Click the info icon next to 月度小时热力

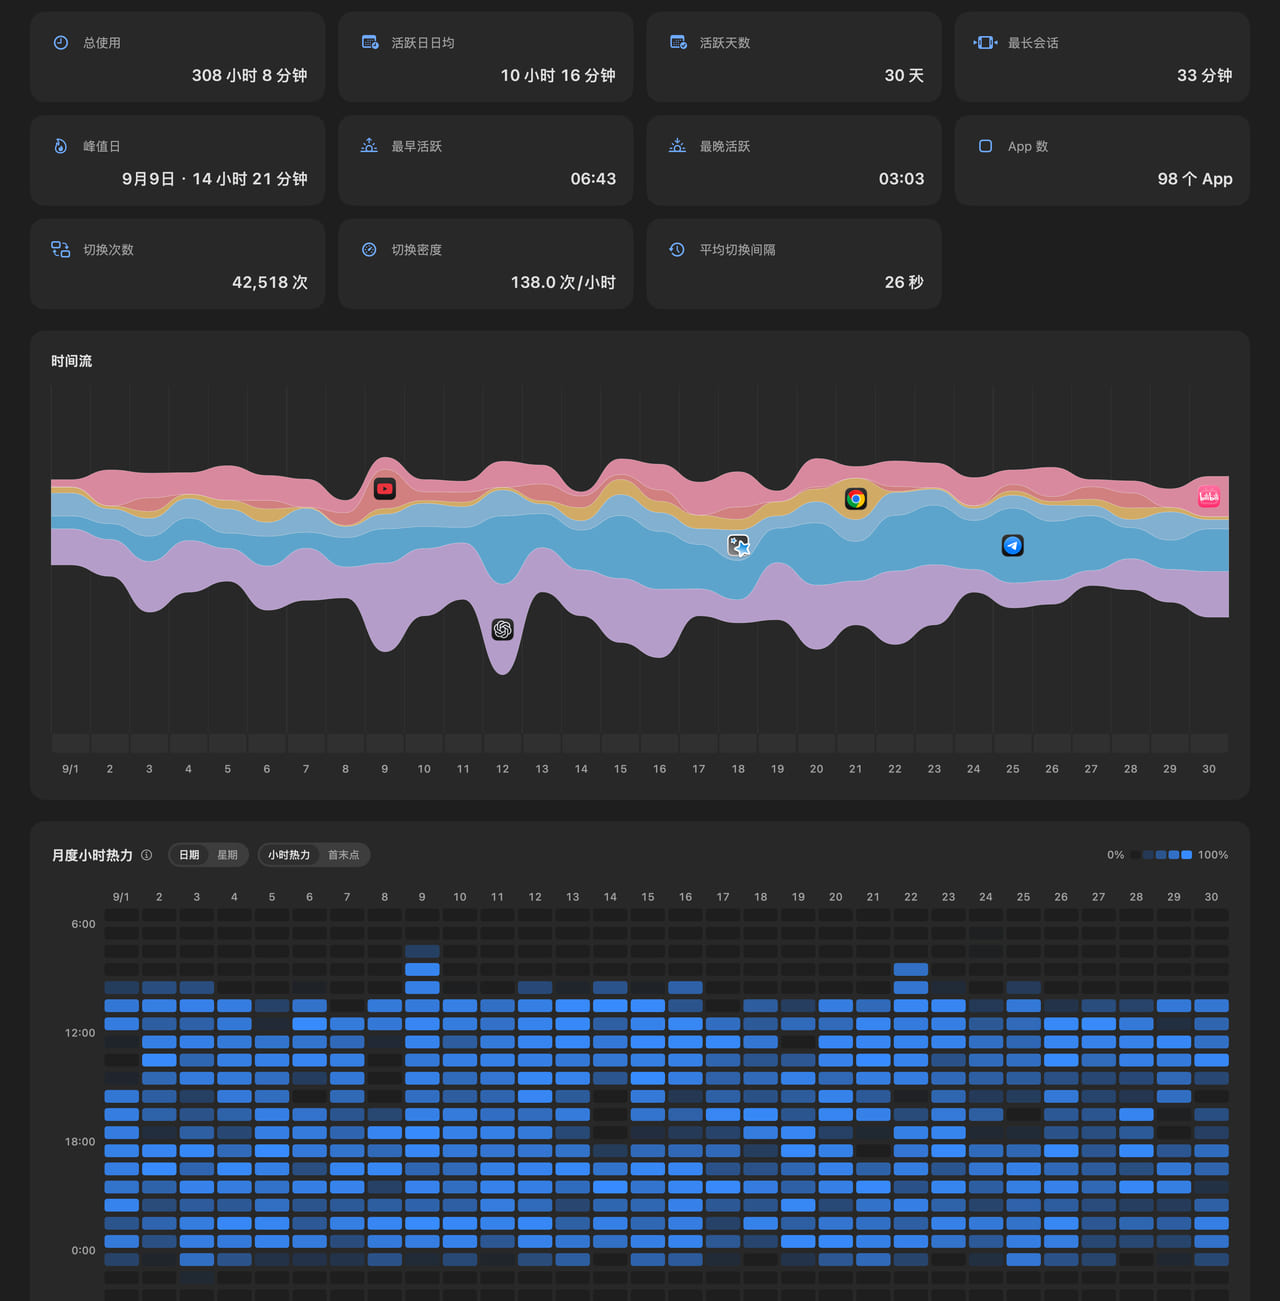[147, 855]
